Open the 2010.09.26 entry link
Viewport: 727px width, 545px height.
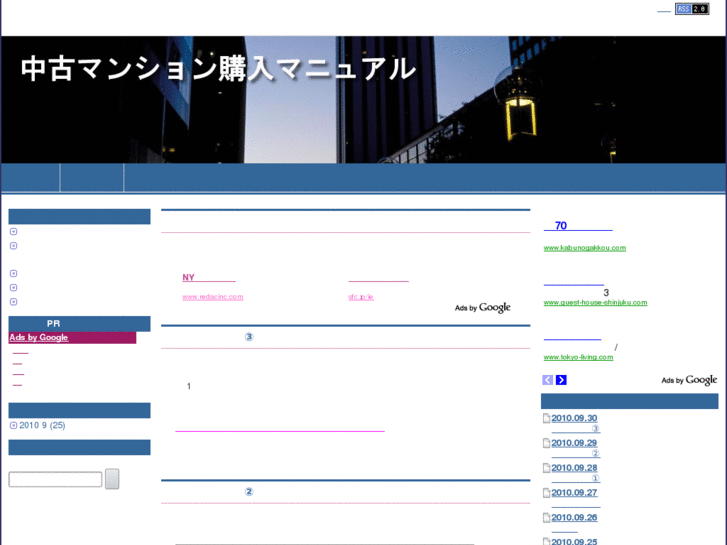coord(574,518)
